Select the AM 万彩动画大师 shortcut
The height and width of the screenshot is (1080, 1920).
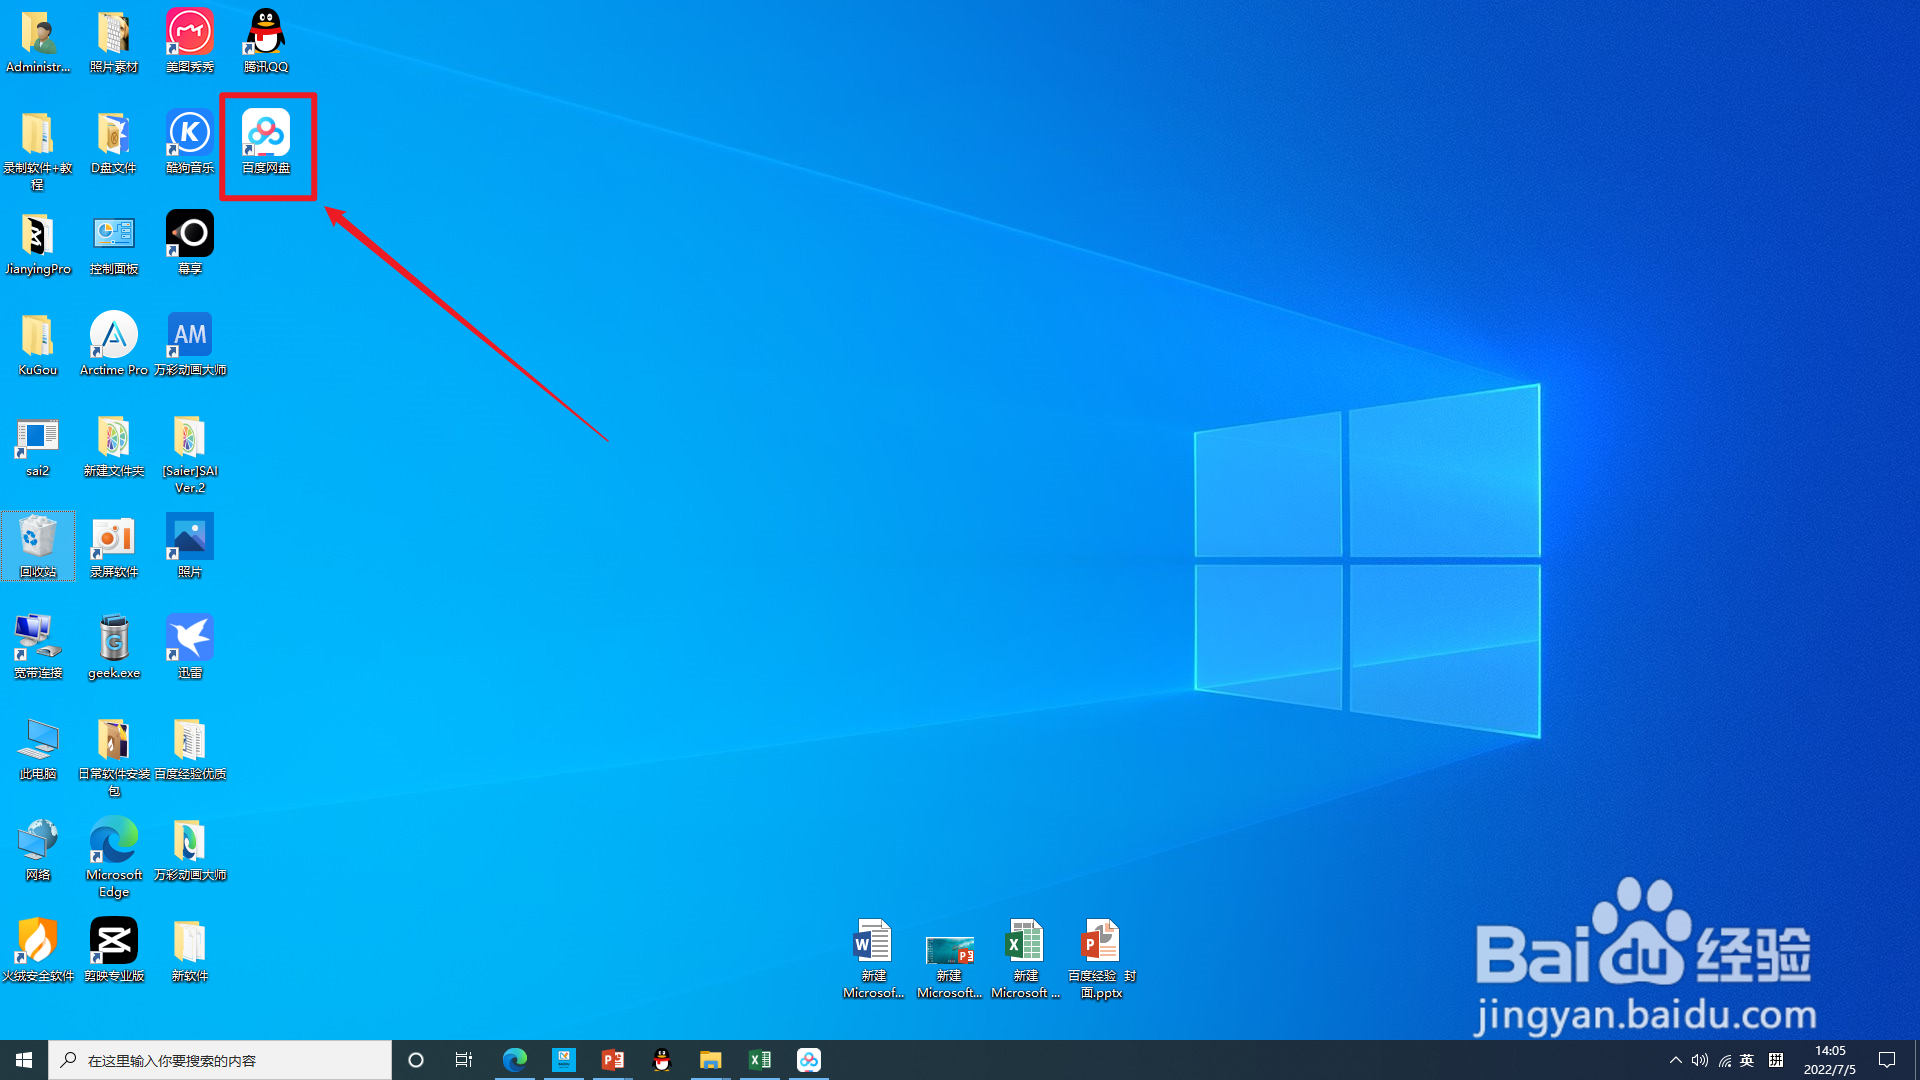tap(190, 344)
